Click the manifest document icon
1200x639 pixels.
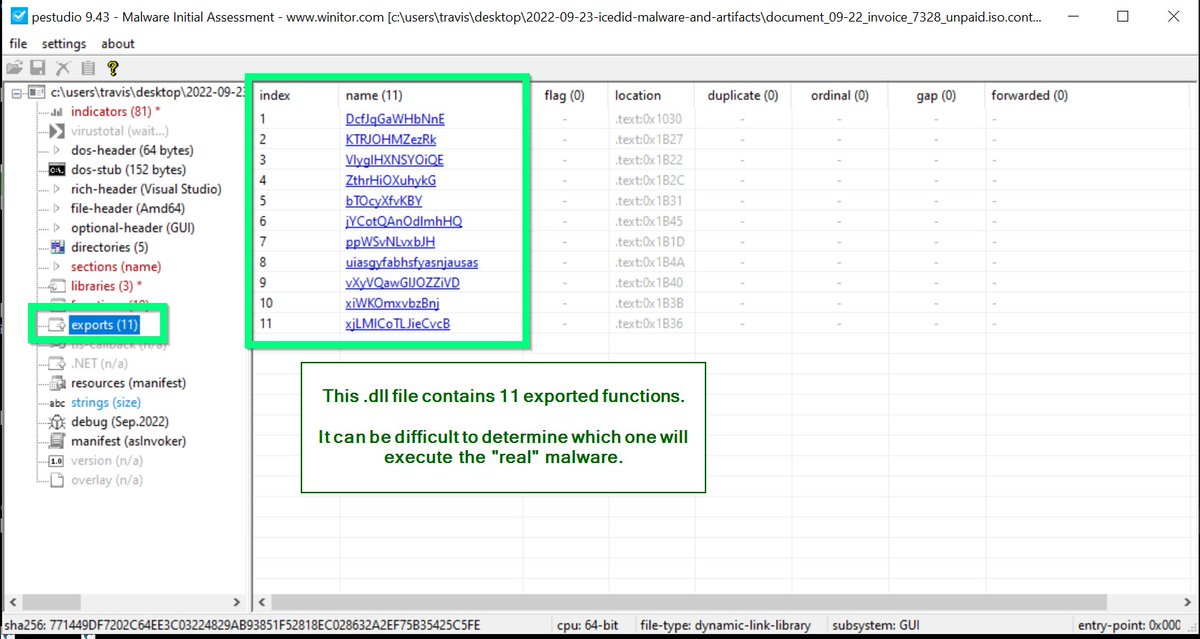coord(57,441)
